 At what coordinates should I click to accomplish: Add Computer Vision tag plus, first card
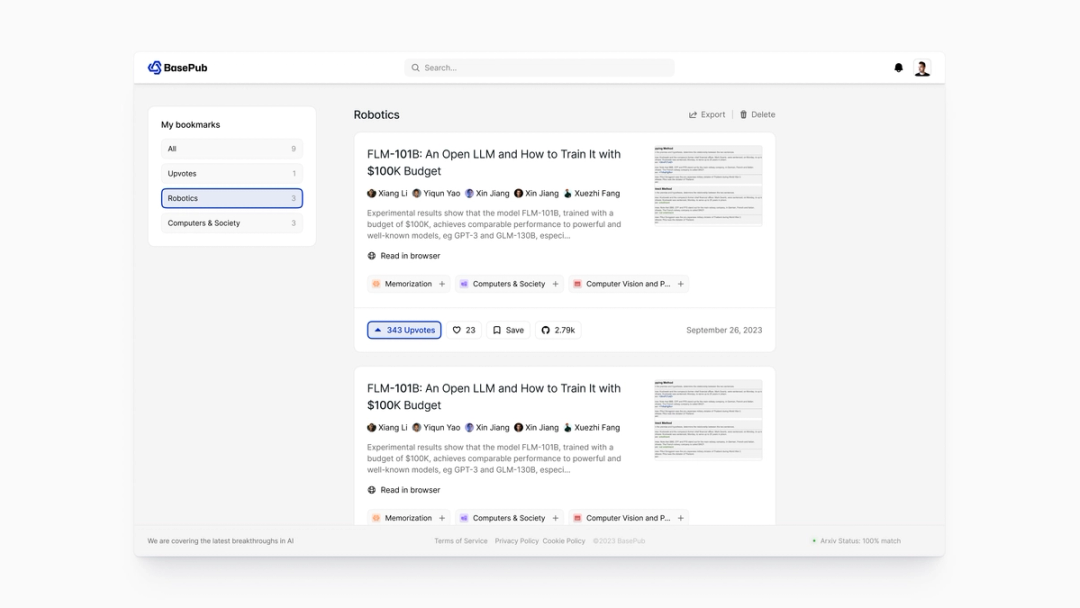(x=681, y=284)
